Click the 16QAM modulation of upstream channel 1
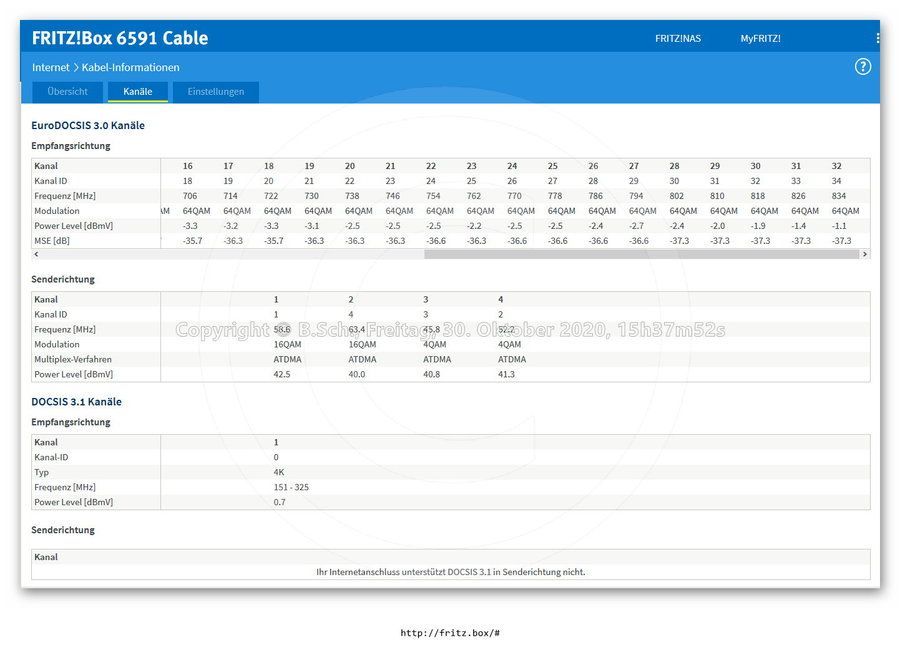Screen dimensions: 900x658 click(287, 345)
